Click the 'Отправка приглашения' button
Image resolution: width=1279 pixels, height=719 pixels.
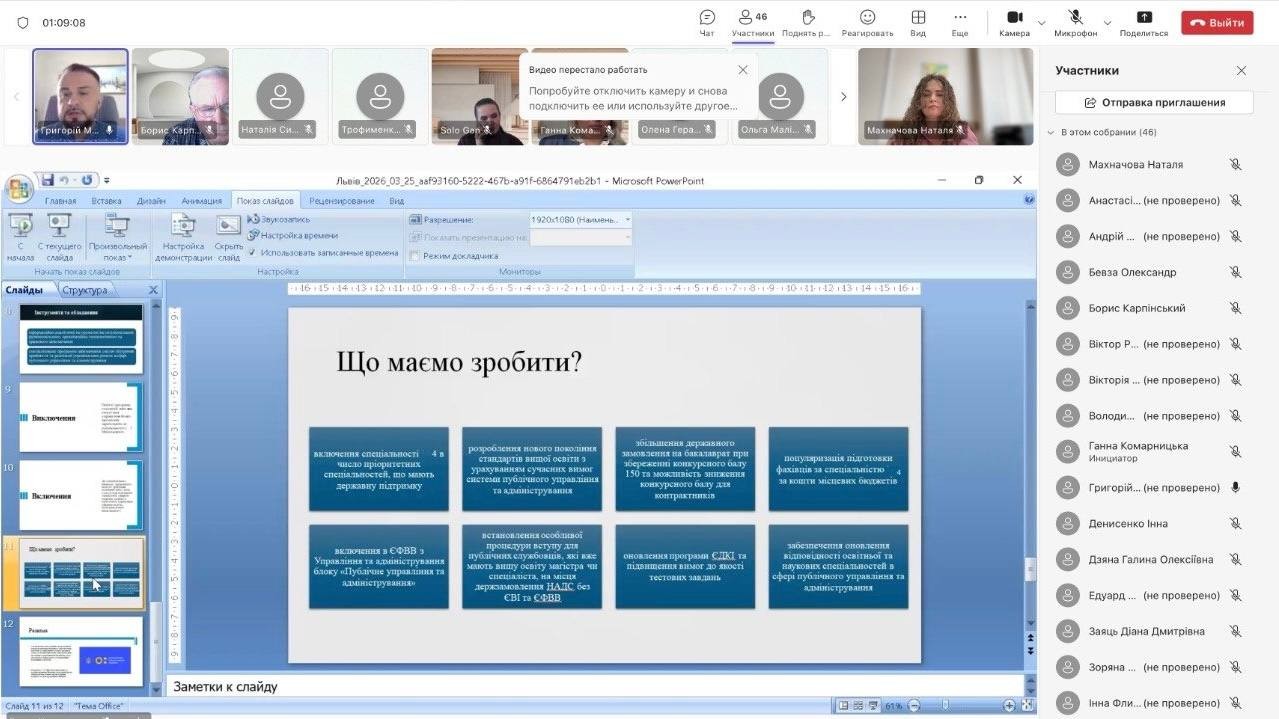click(1154, 102)
